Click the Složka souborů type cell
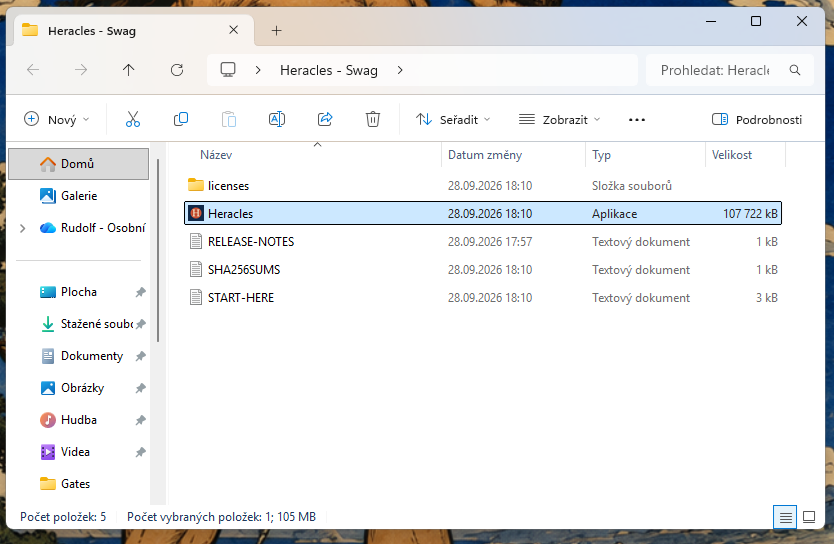Image resolution: width=834 pixels, height=544 pixels. point(632,186)
